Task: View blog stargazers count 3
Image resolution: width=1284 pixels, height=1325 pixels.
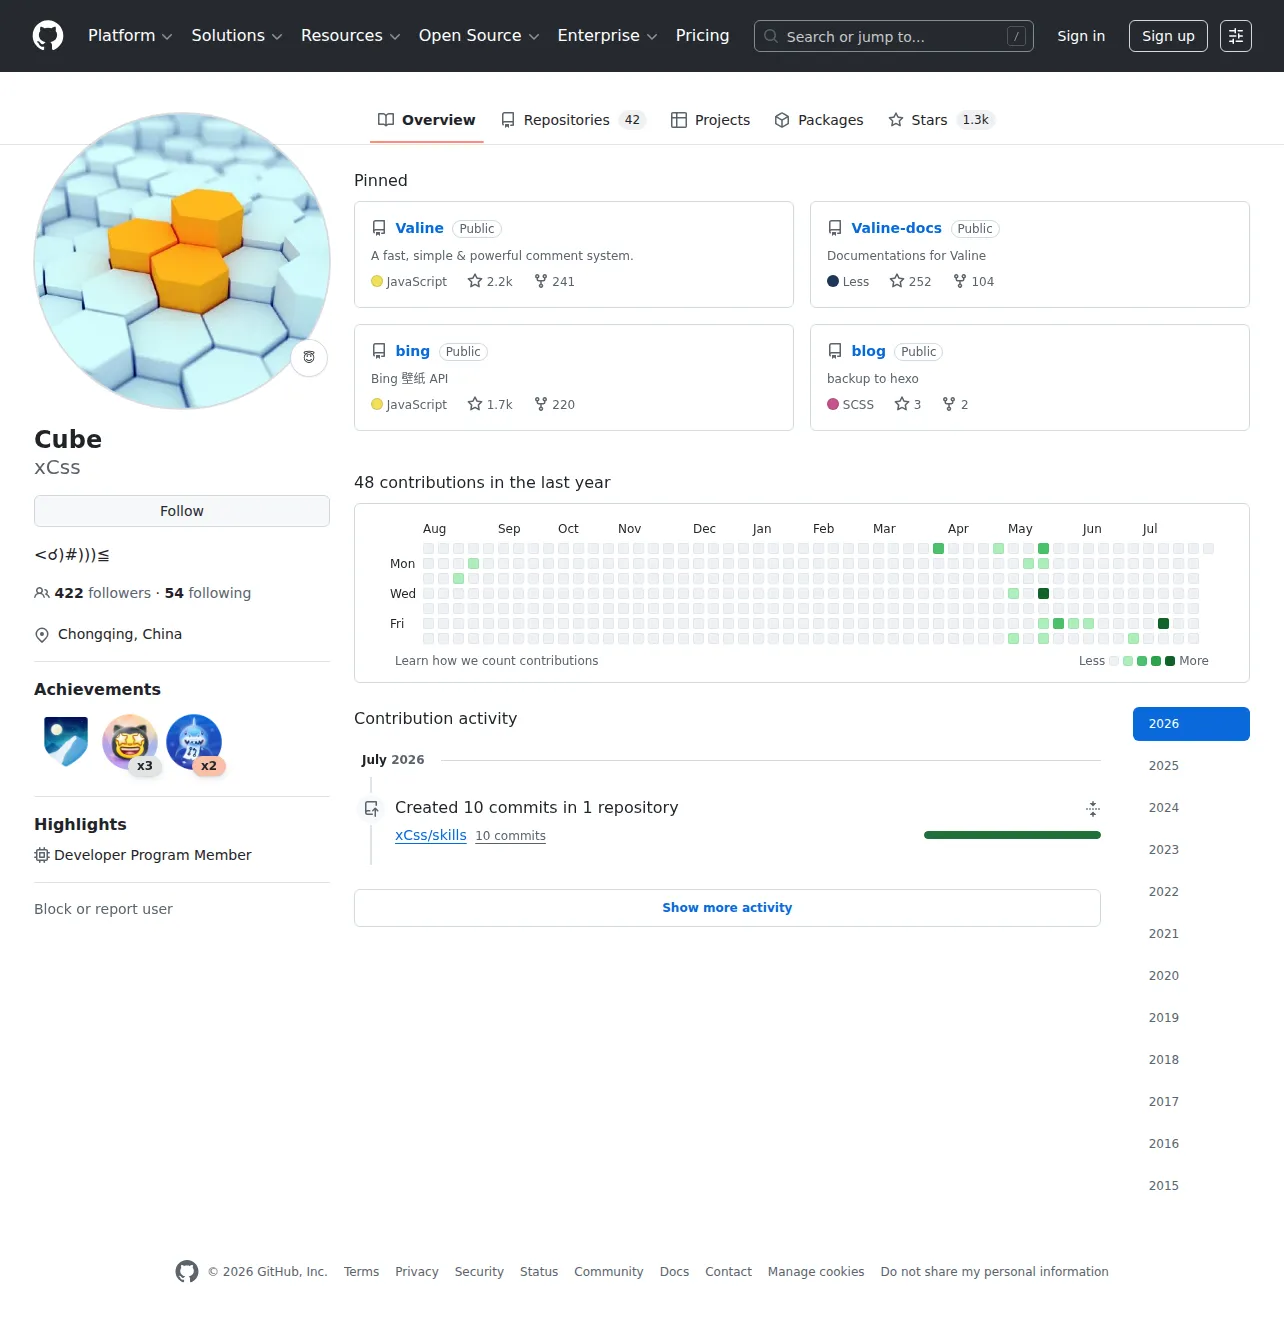Action: [x=908, y=405]
